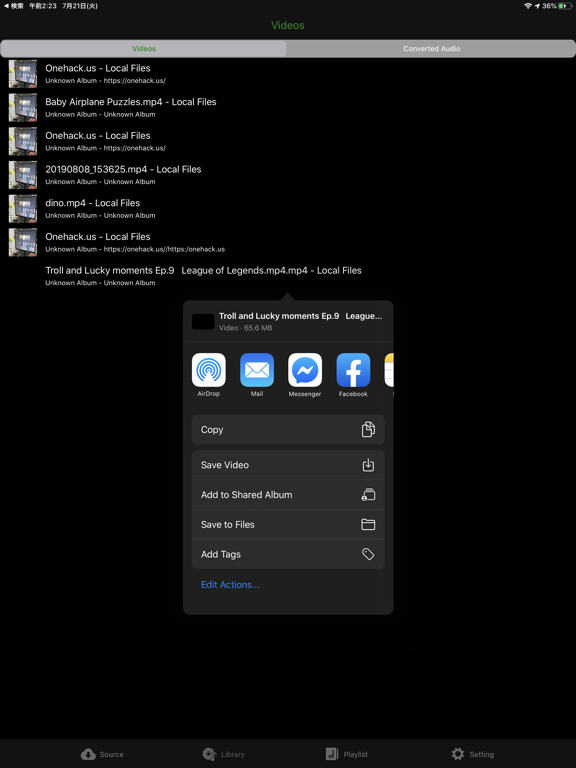Tap the back to 検索 button in status bar
This screenshot has width=576, height=768.
(x=14, y=6)
